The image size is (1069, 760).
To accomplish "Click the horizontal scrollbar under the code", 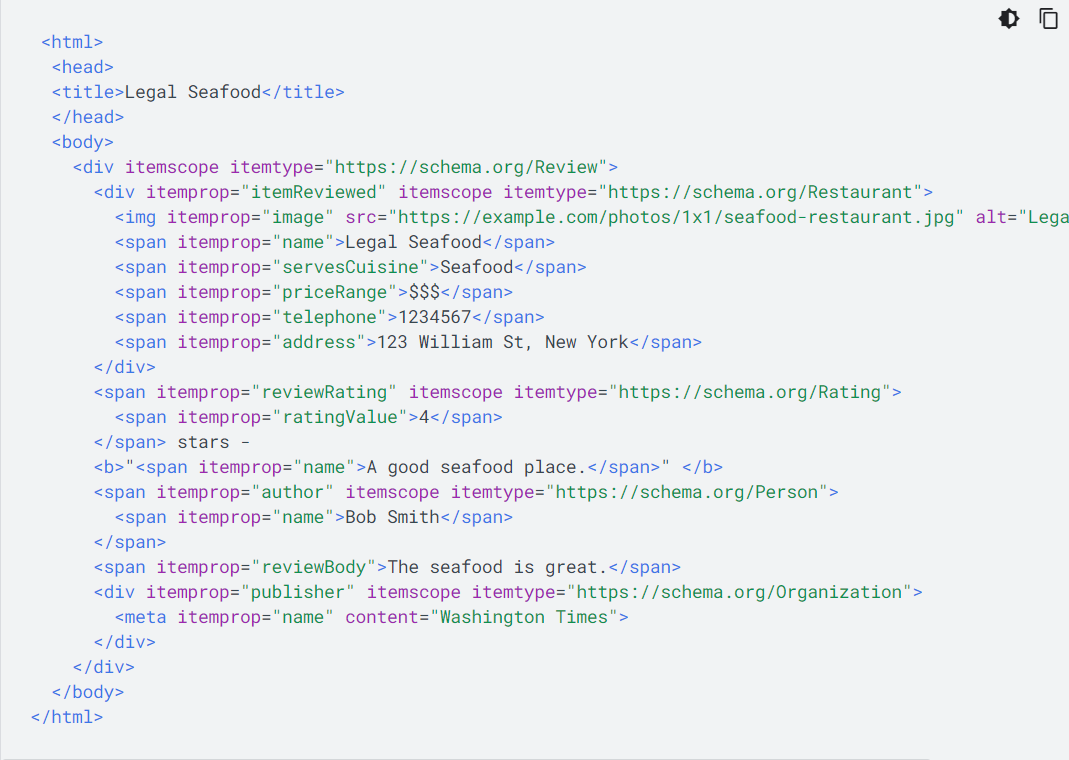I will pyautogui.click(x=465, y=758).
